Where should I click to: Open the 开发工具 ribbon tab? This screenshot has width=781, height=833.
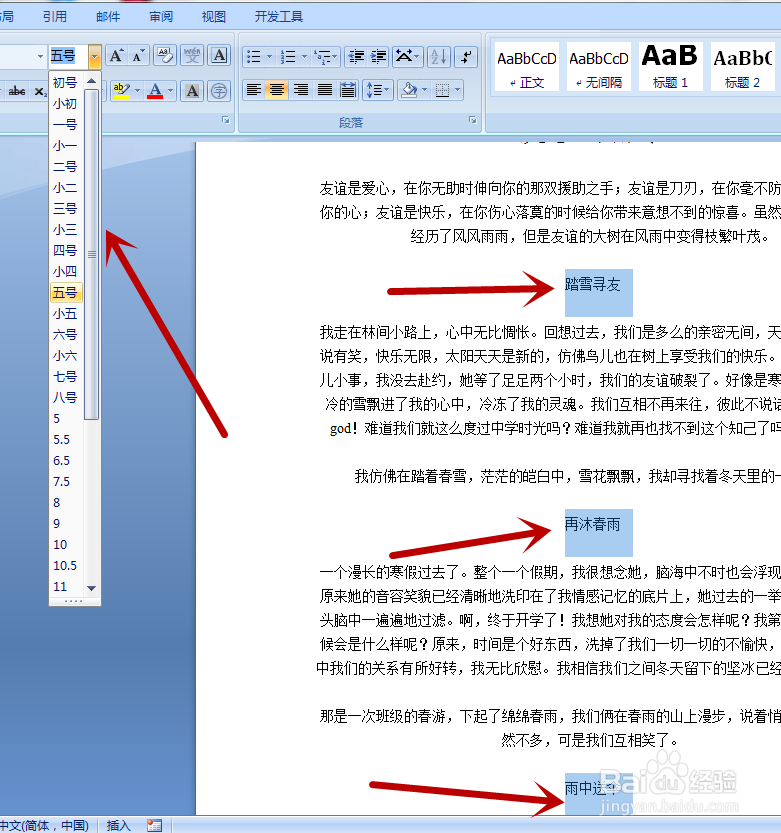tap(279, 17)
